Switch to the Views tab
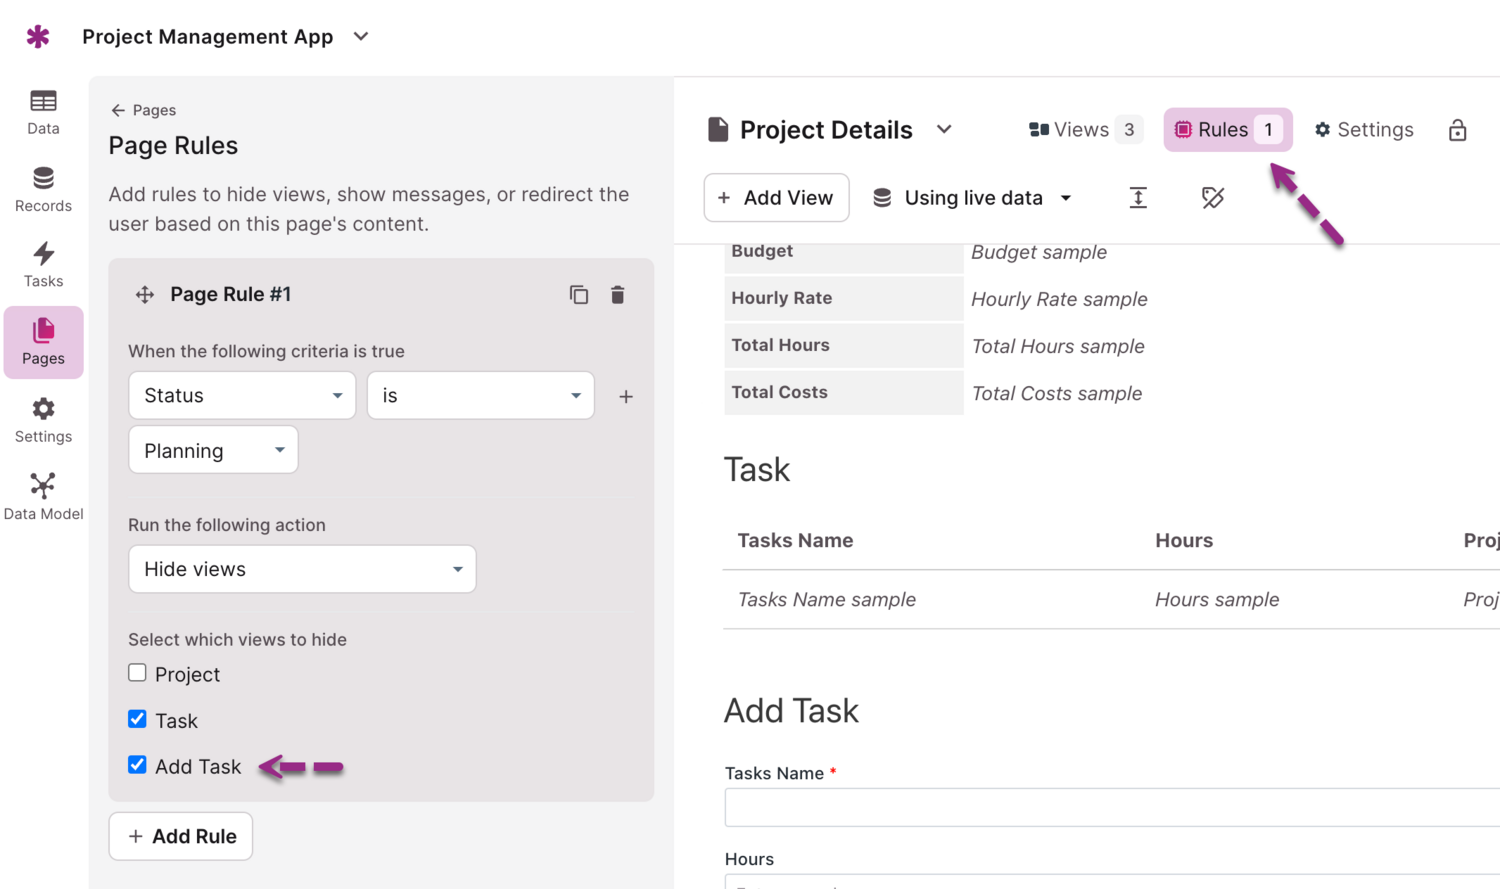The image size is (1500, 889). [1084, 130]
